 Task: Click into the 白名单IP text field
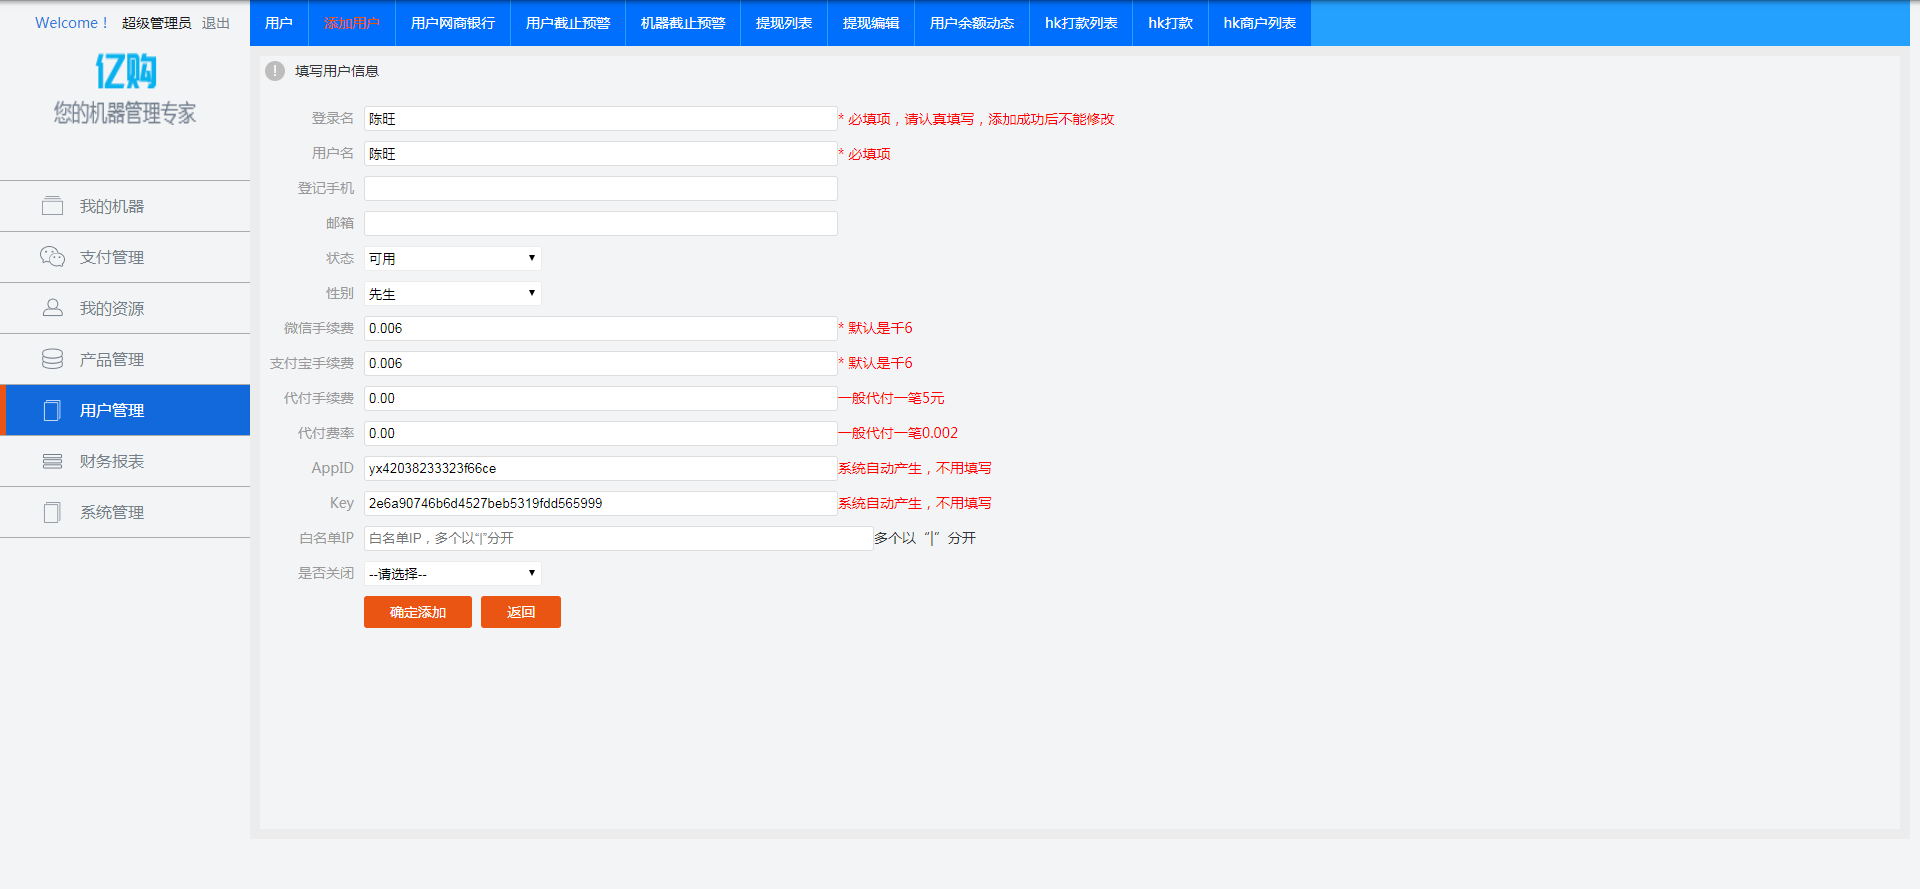pyautogui.click(x=618, y=538)
